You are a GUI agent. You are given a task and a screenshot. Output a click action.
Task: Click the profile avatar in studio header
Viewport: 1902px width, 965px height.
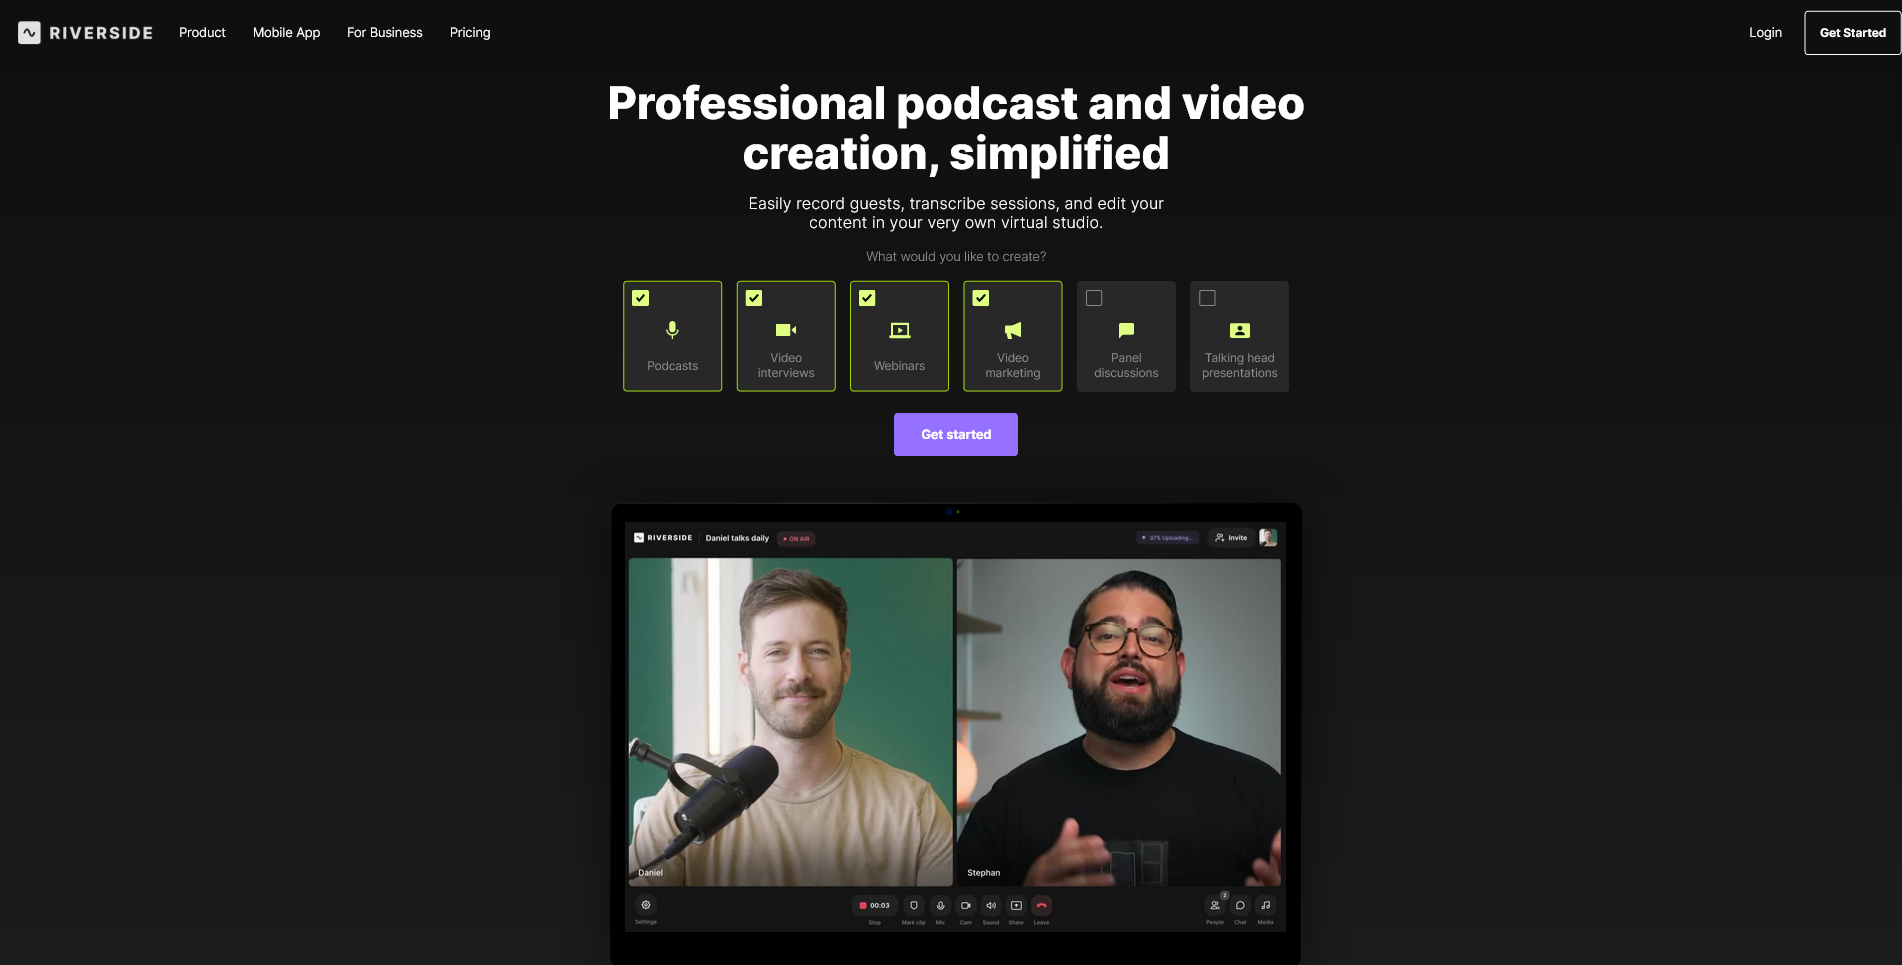1268,538
